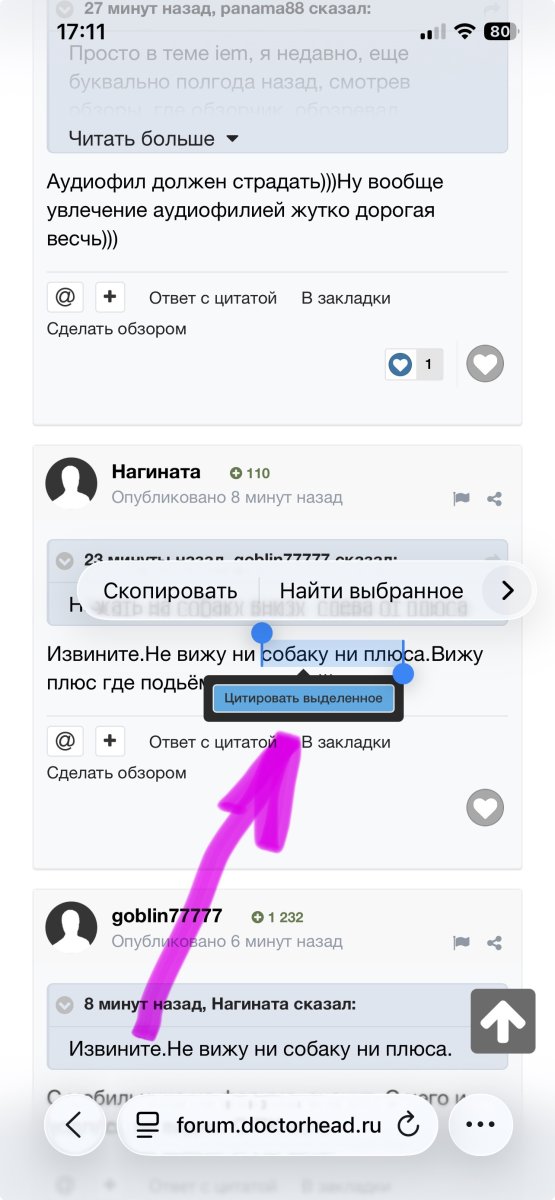The height and width of the screenshot is (1200, 555).
Task: Tap the report flag icon on Нагината's post
Action: (461, 498)
